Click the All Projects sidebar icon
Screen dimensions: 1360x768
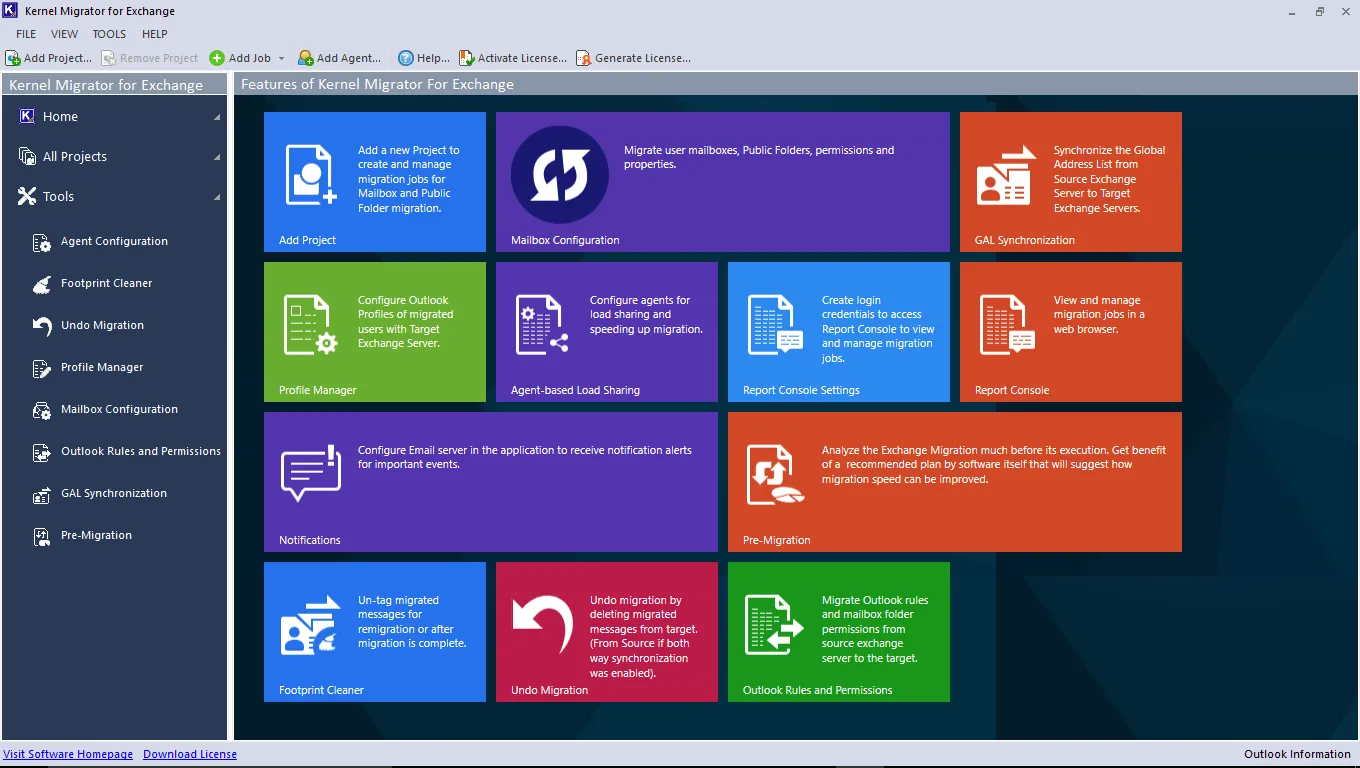tap(27, 156)
